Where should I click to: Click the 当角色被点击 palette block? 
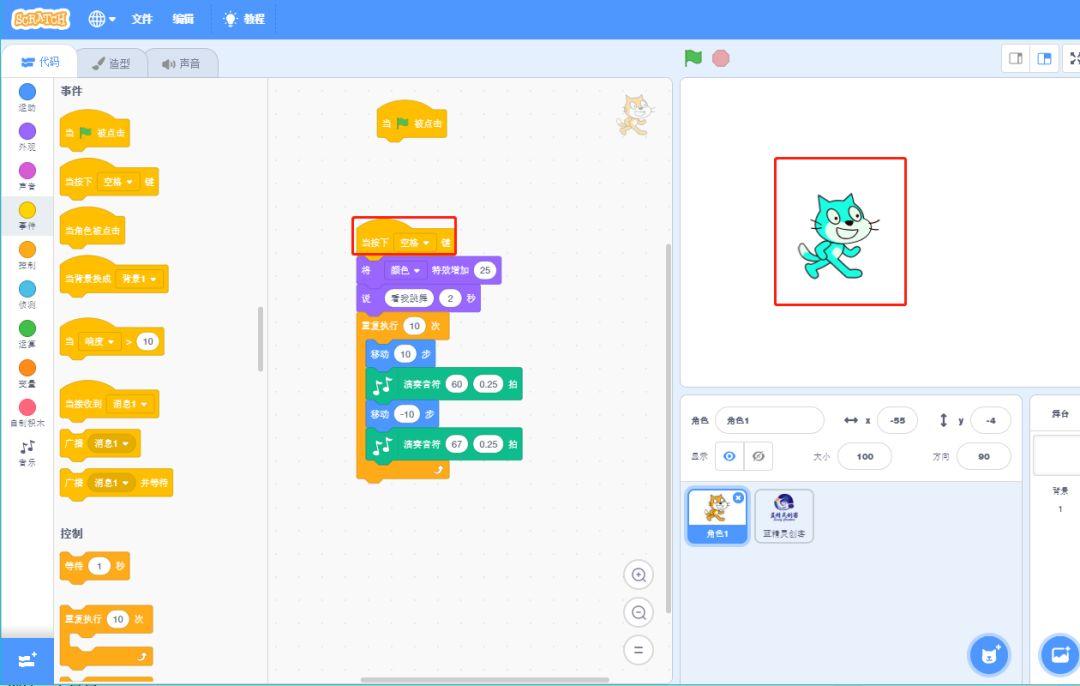tap(92, 229)
